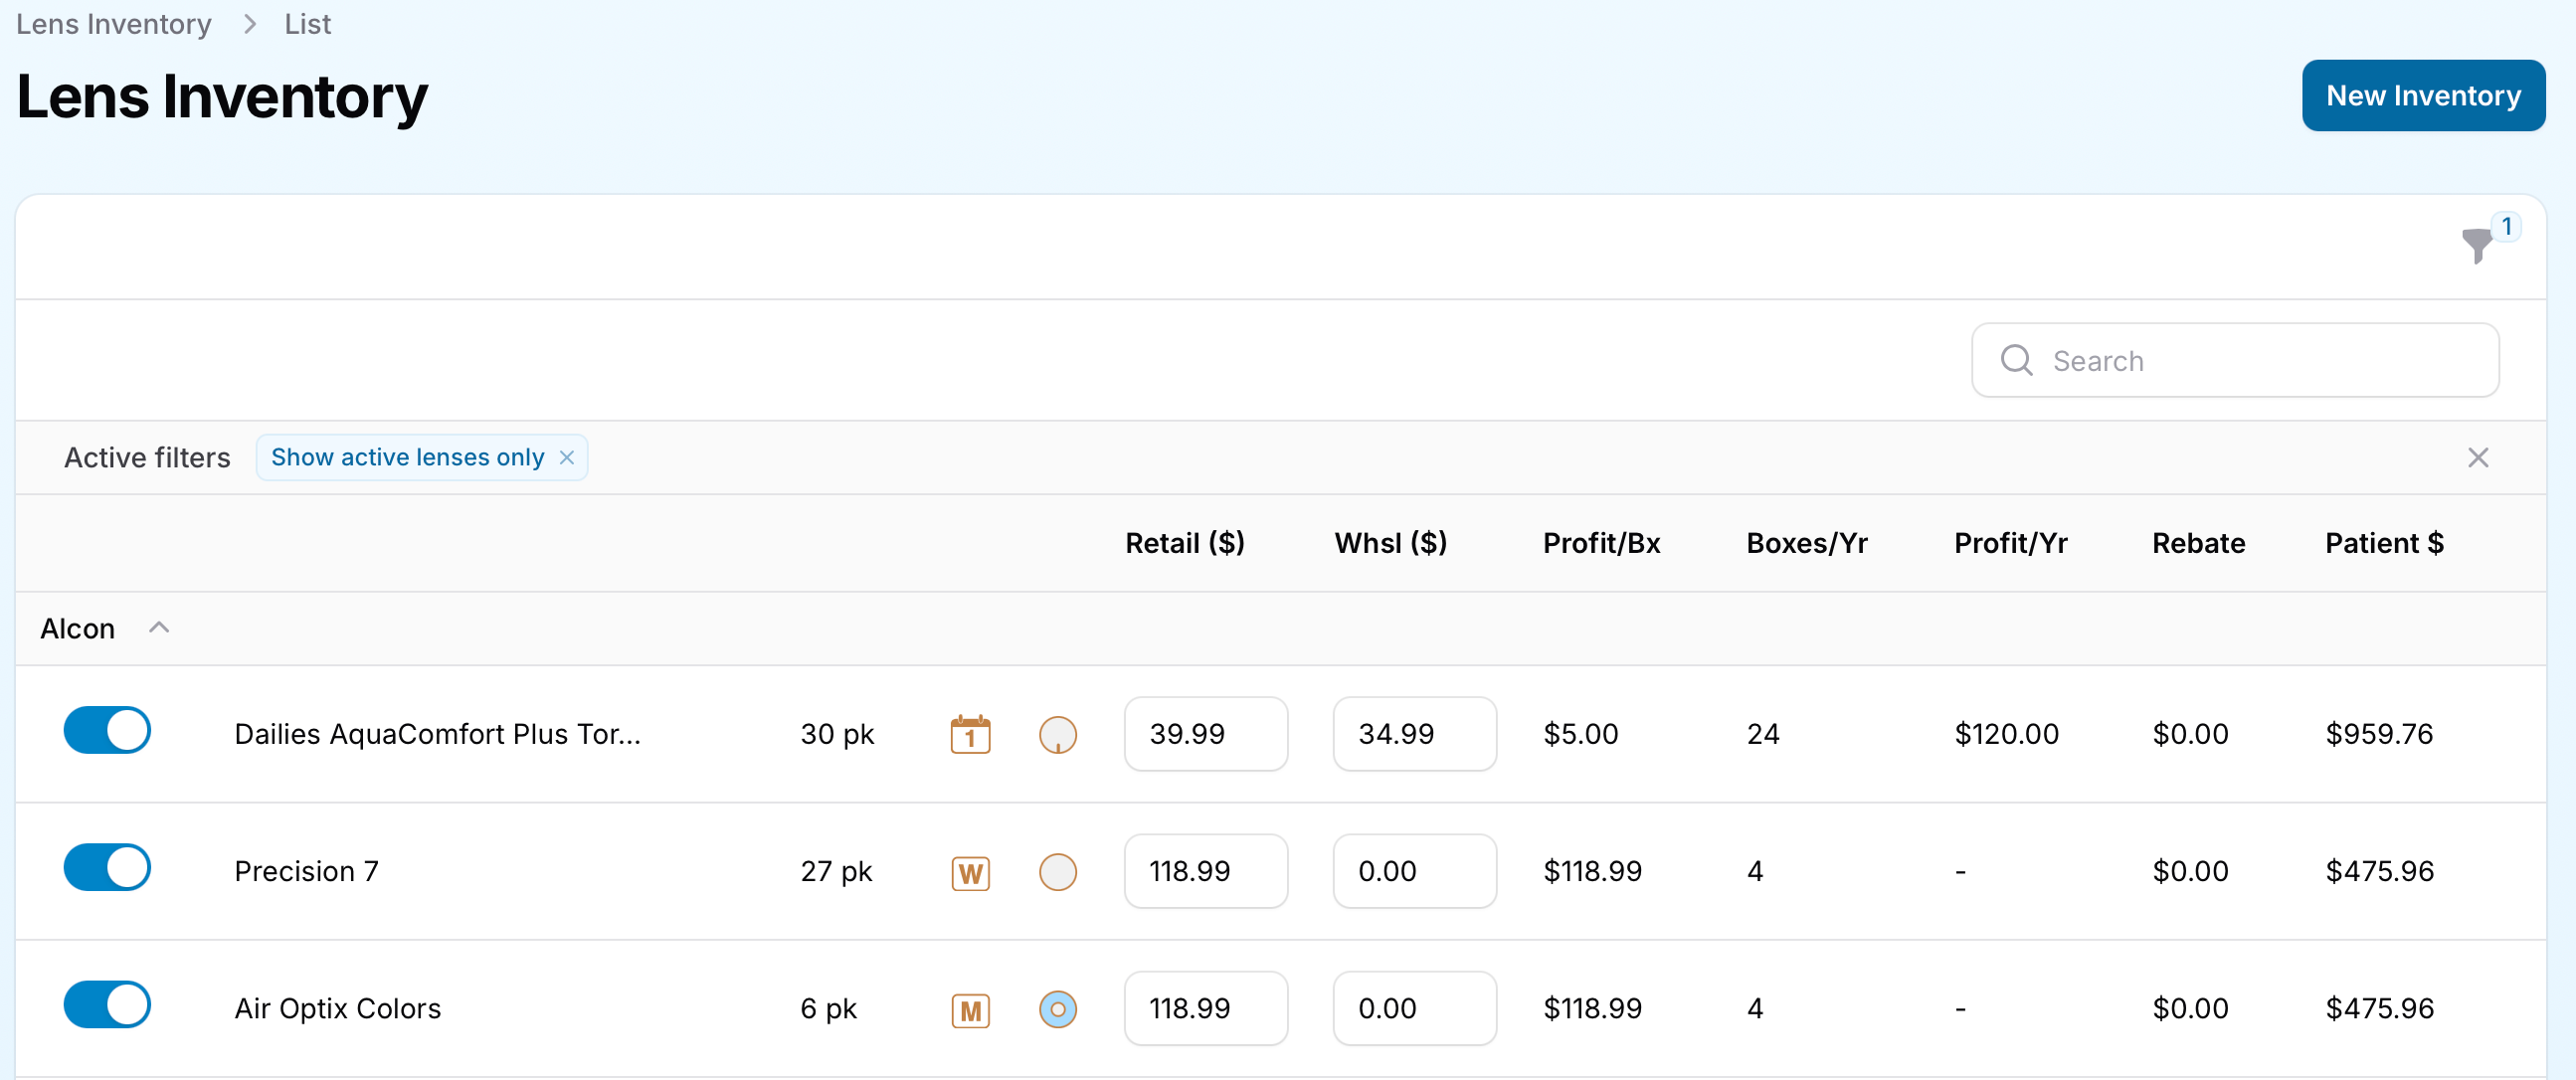Switch off the Air Optix Colors toggle

pyautogui.click(x=107, y=1004)
